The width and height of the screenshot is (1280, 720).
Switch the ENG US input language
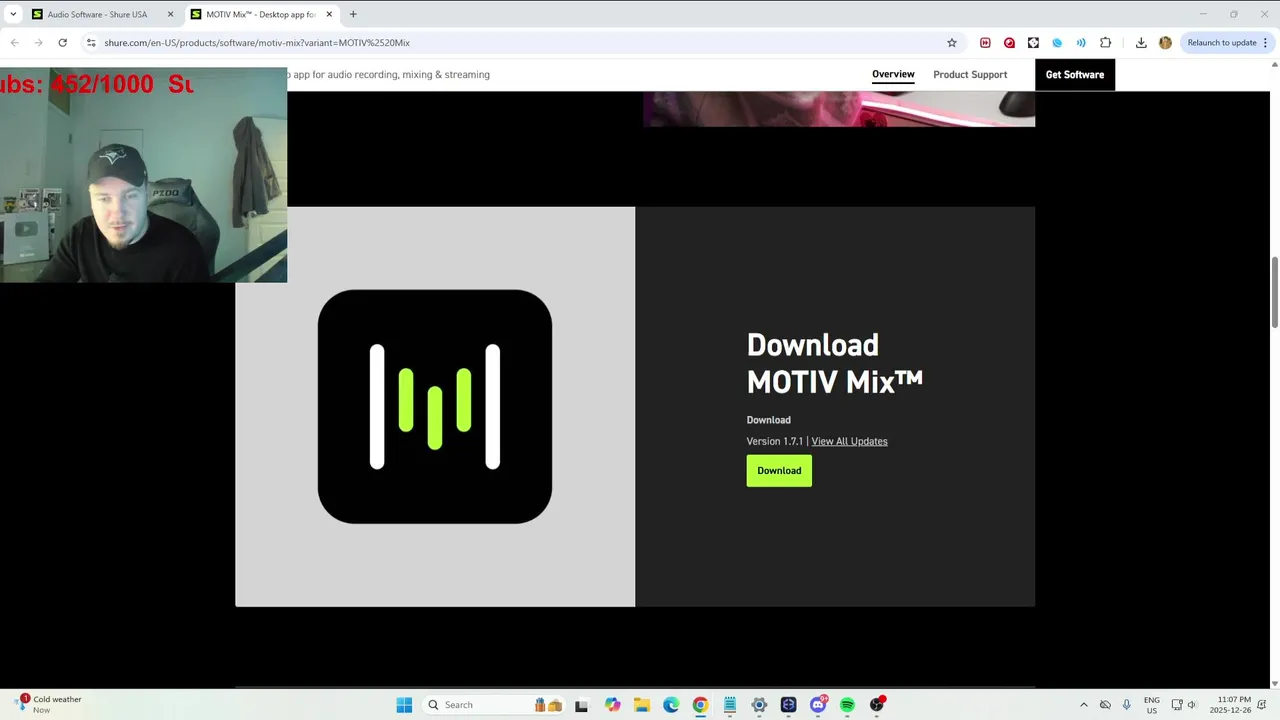1152,705
